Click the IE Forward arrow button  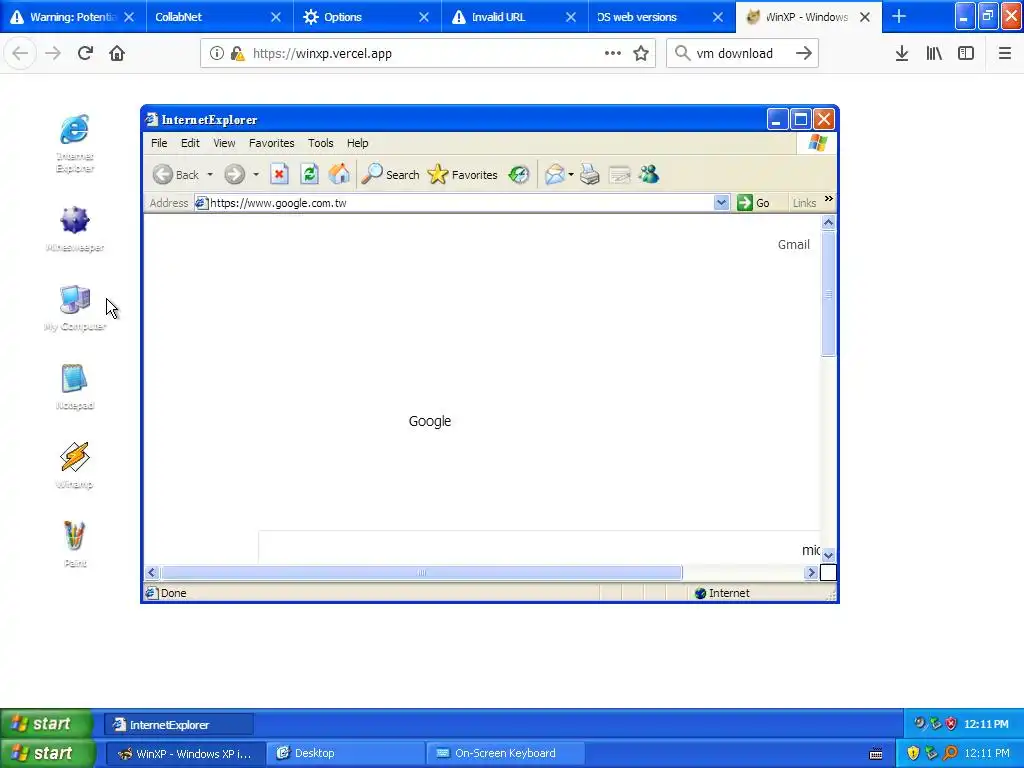234,174
